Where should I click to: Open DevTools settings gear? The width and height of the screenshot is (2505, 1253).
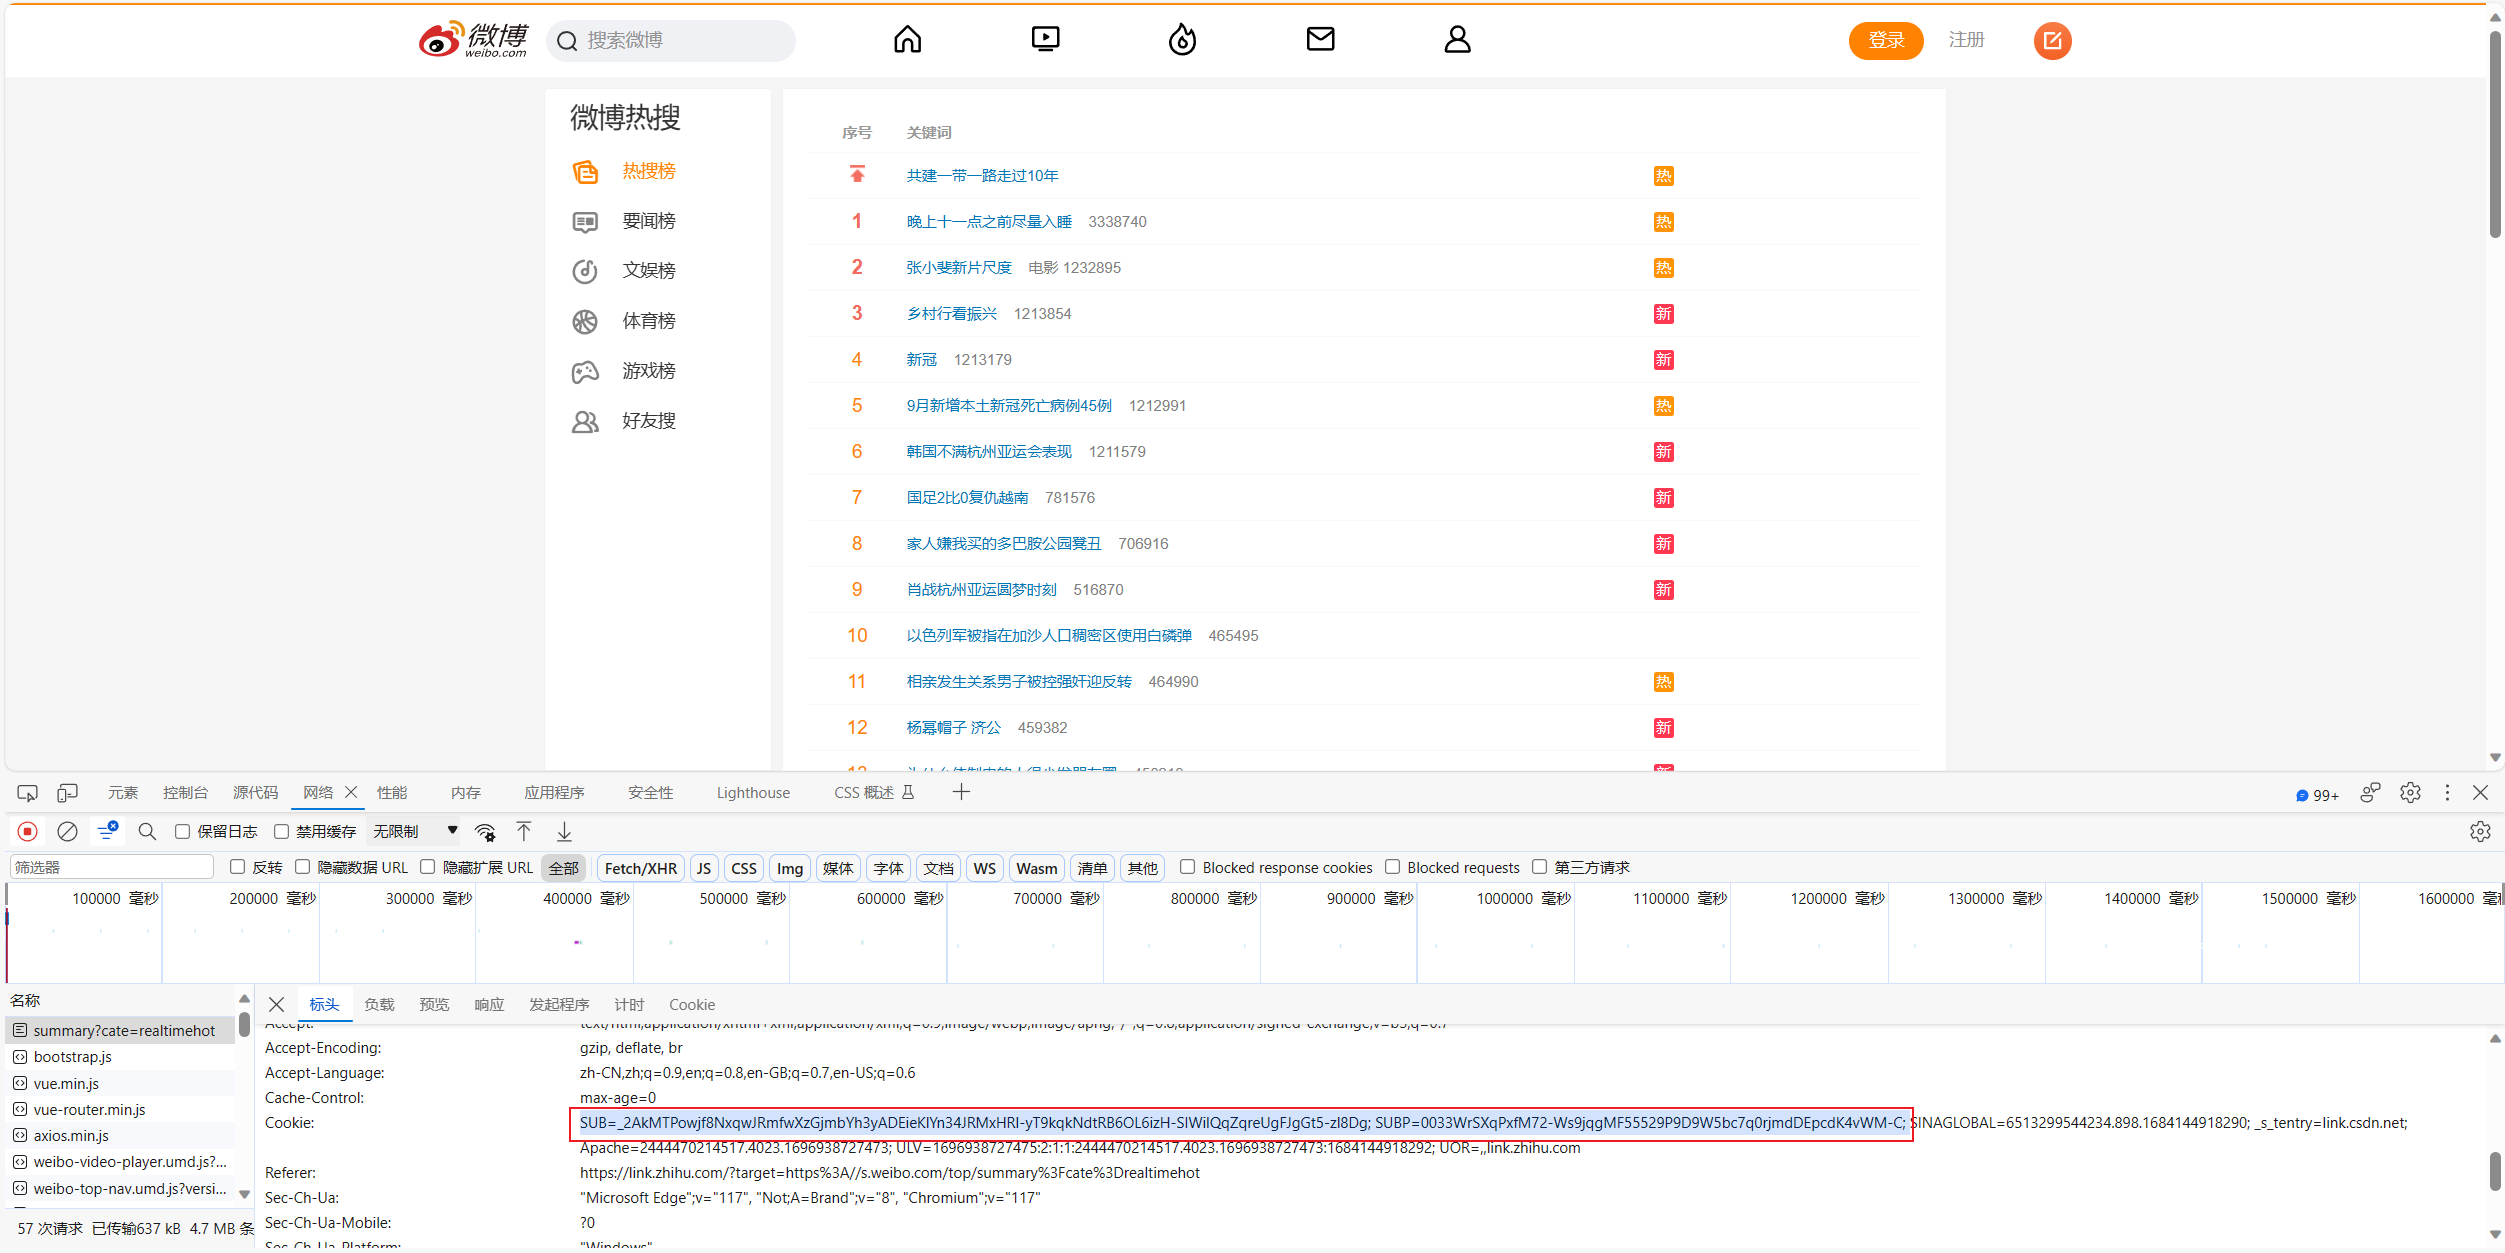tap(2410, 793)
